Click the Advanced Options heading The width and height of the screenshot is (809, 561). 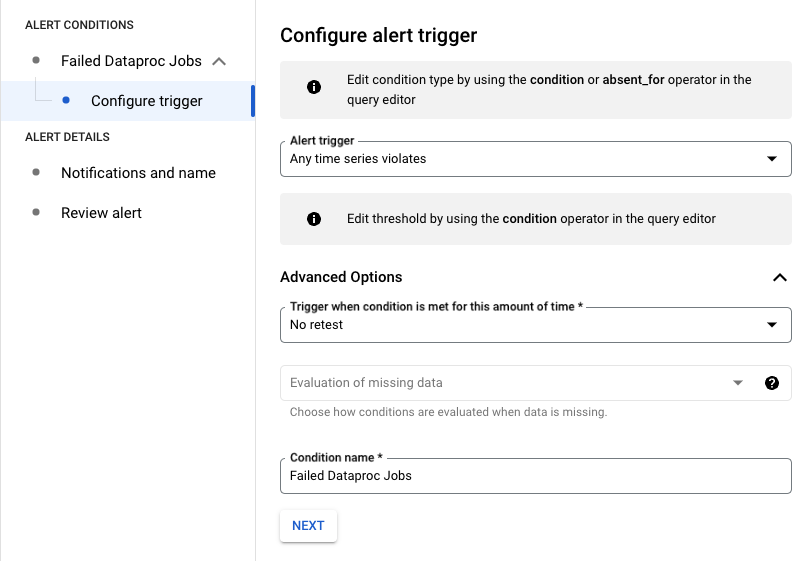click(341, 277)
